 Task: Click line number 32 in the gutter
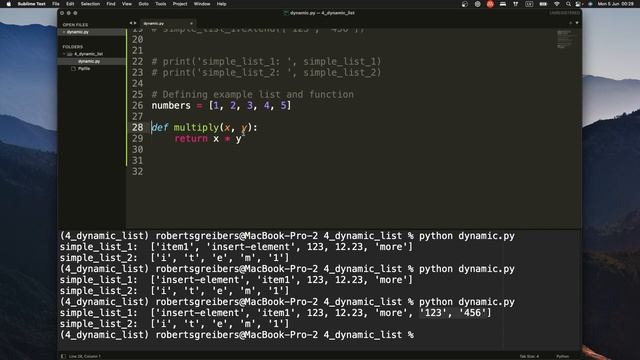(138, 171)
